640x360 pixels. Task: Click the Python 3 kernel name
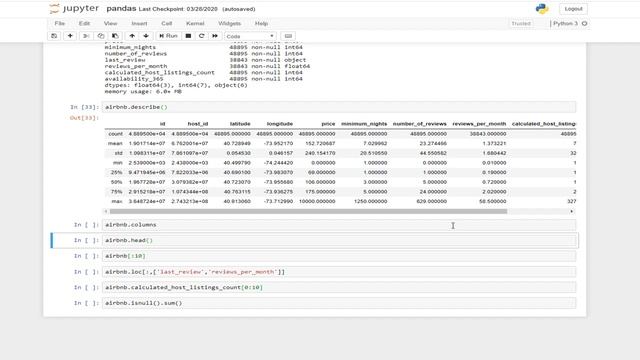coord(565,24)
